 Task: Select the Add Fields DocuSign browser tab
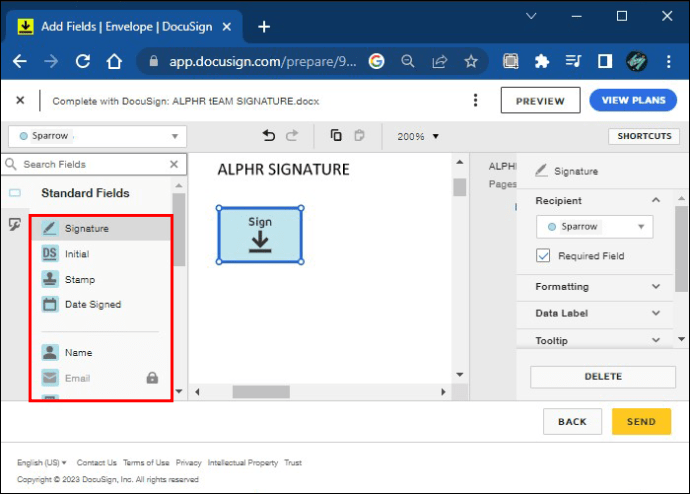123,27
